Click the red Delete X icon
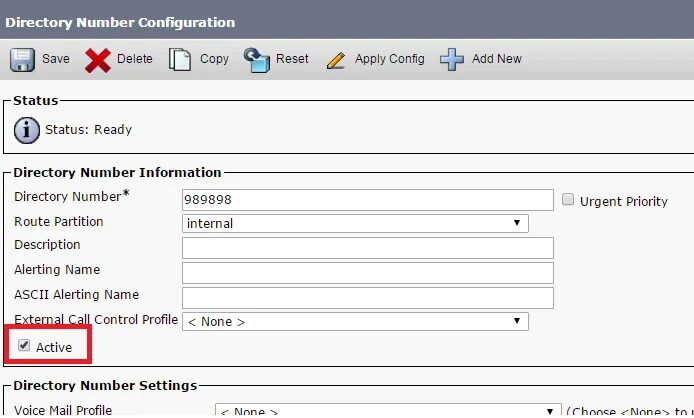Image resolution: width=694 pixels, height=418 pixels. coord(98,59)
